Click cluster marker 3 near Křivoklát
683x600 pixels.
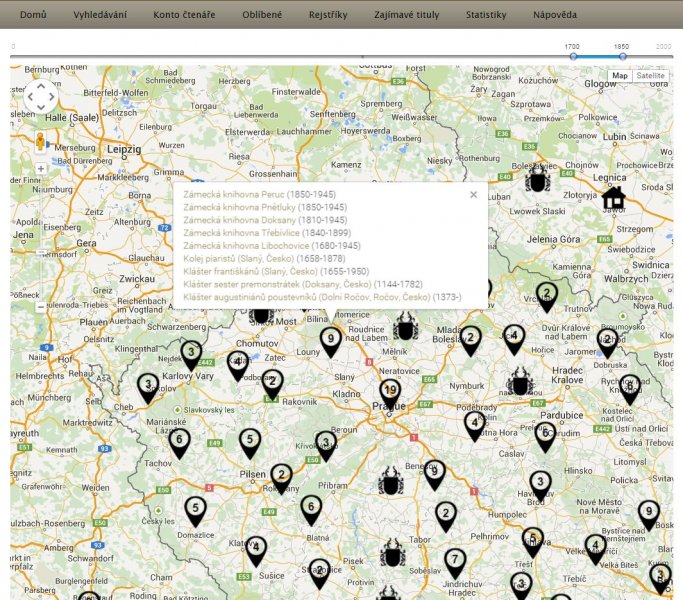325,445
